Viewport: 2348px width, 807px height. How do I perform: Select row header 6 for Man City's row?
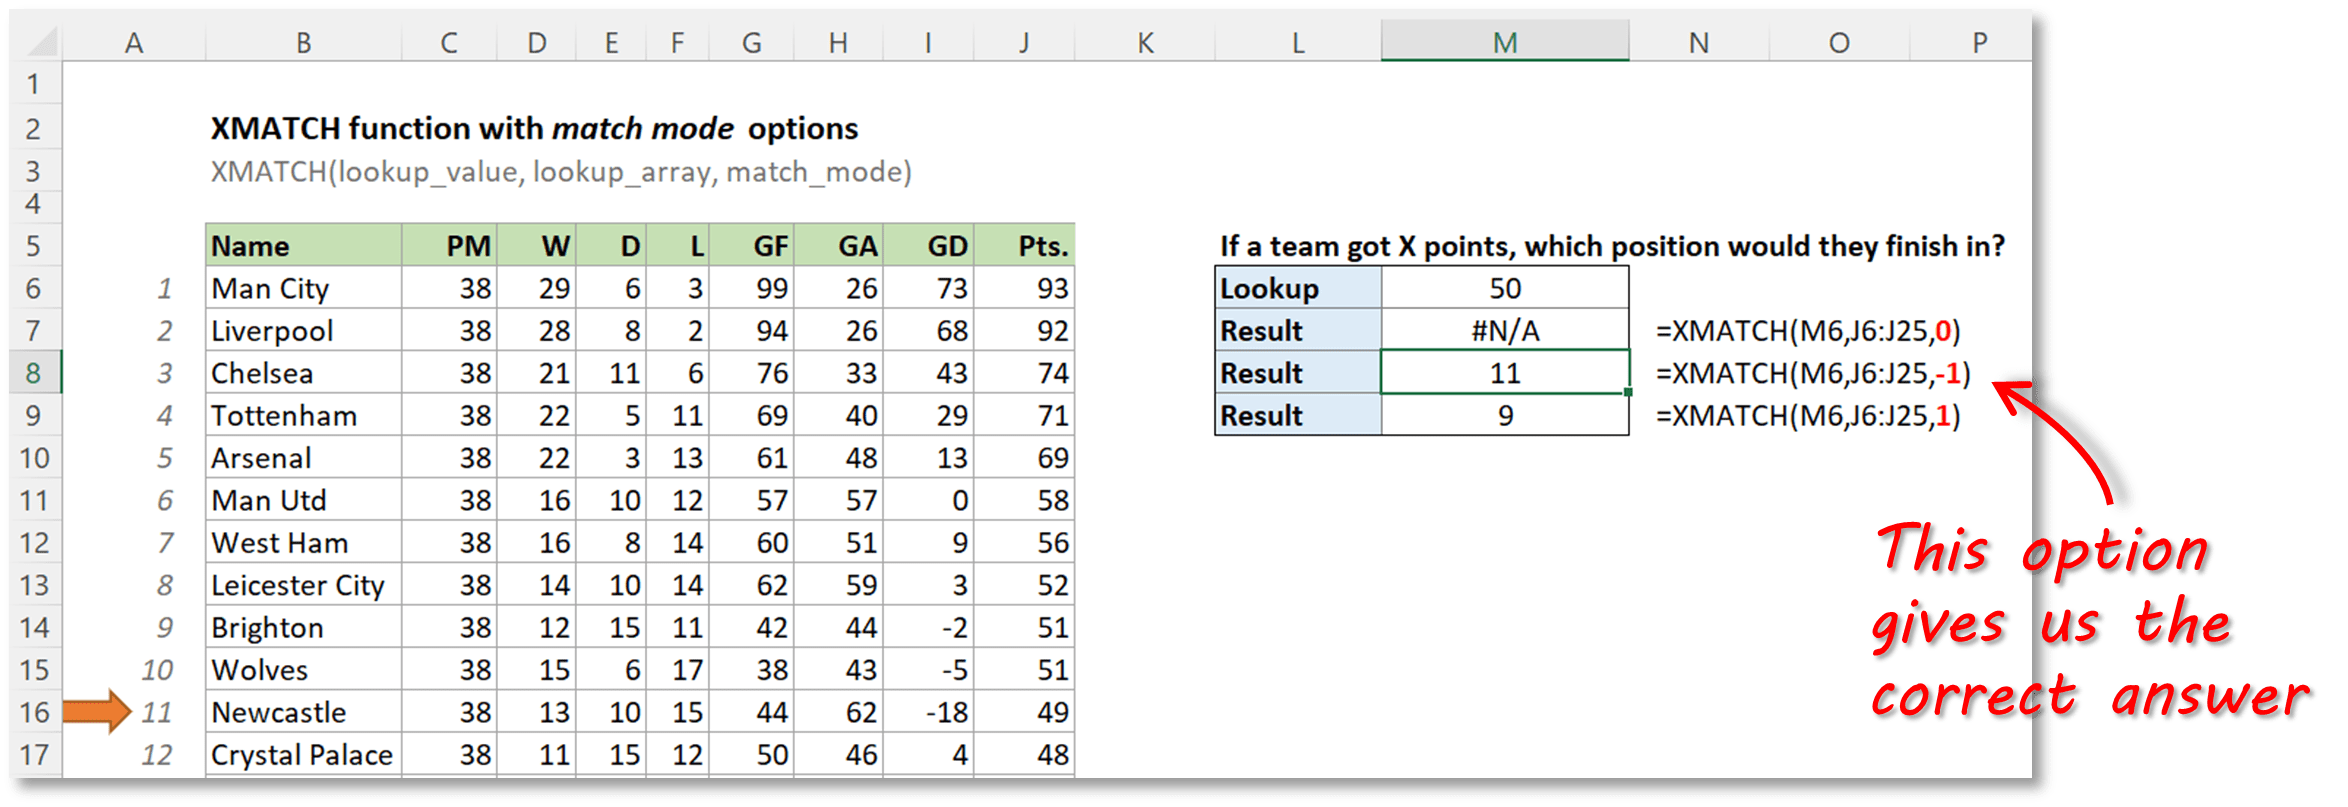(x=36, y=288)
